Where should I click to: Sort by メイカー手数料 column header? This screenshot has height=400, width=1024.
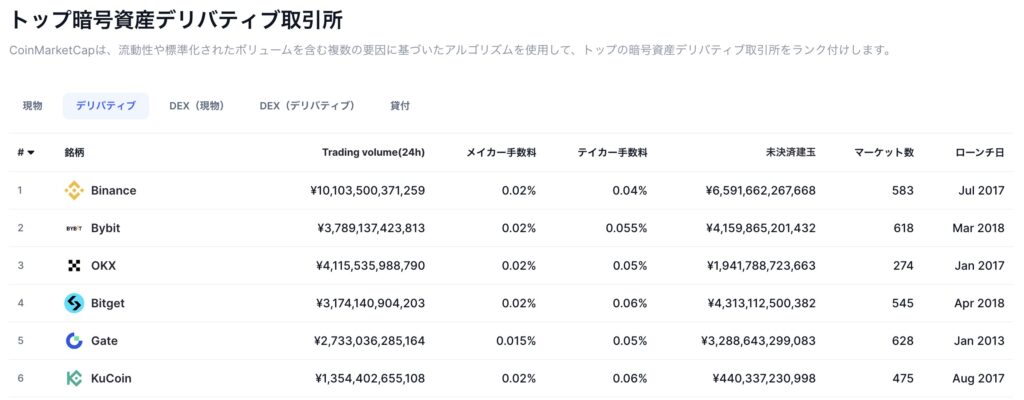[501, 153]
